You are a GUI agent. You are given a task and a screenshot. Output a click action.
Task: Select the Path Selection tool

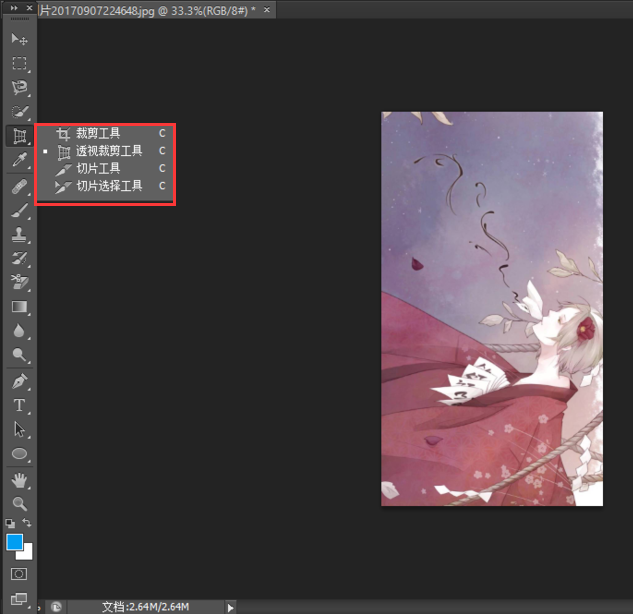[19, 430]
